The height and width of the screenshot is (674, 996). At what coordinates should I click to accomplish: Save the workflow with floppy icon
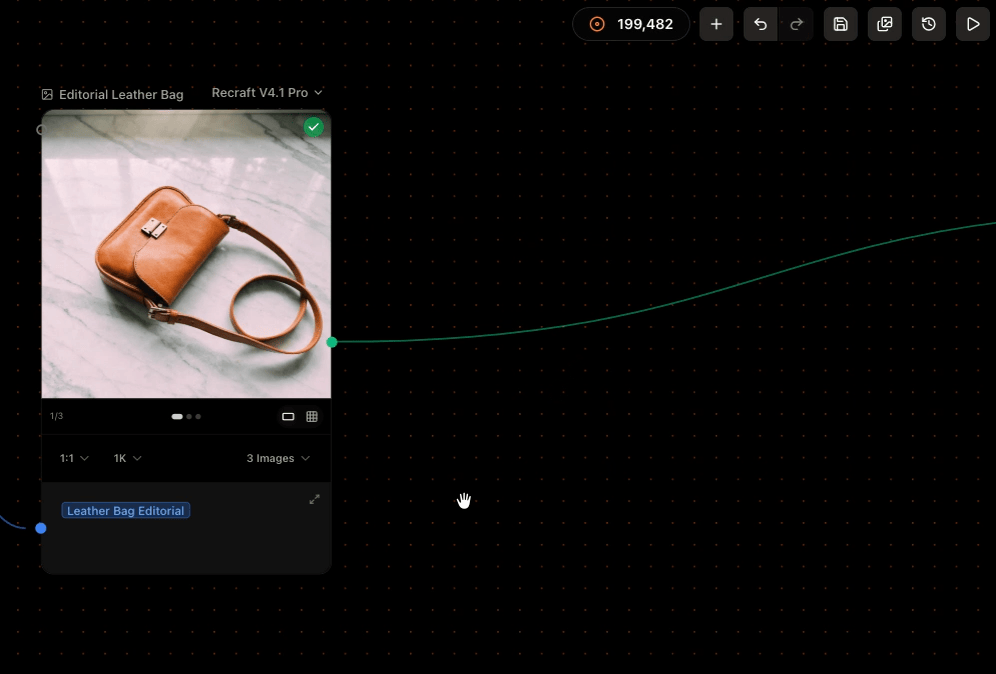(840, 24)
